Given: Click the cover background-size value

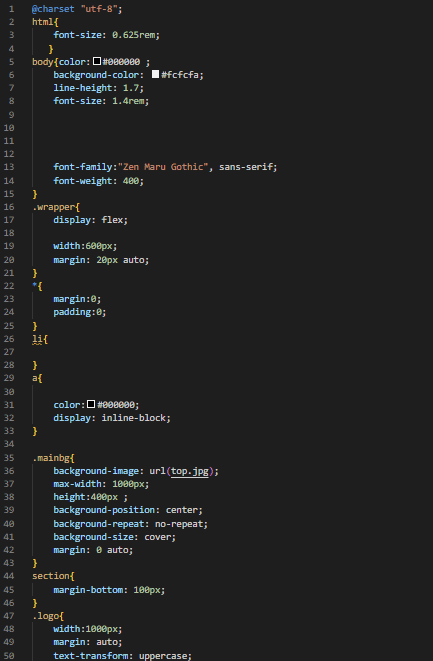Looking at the screenshot, I should 158,537.
